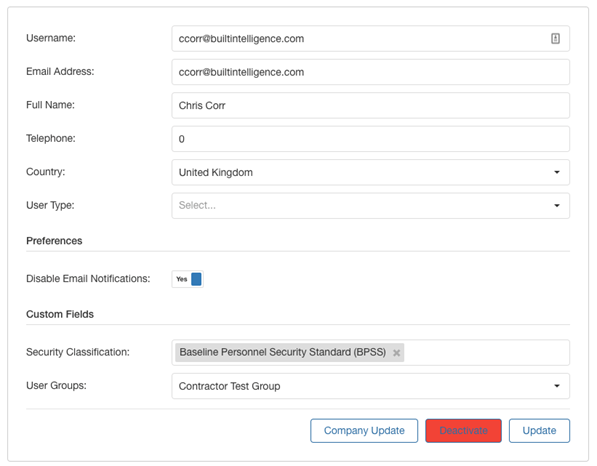597x466 pixels.
Task: Select the Full Name field with Chris Corr
Action: [x=370, y=105]
